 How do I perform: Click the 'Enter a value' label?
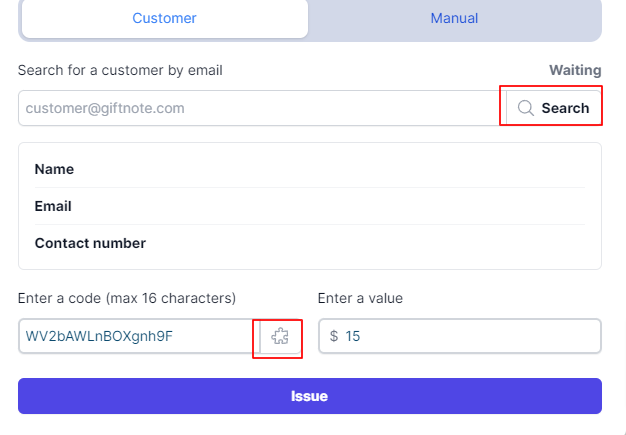[x=360, y=298]
